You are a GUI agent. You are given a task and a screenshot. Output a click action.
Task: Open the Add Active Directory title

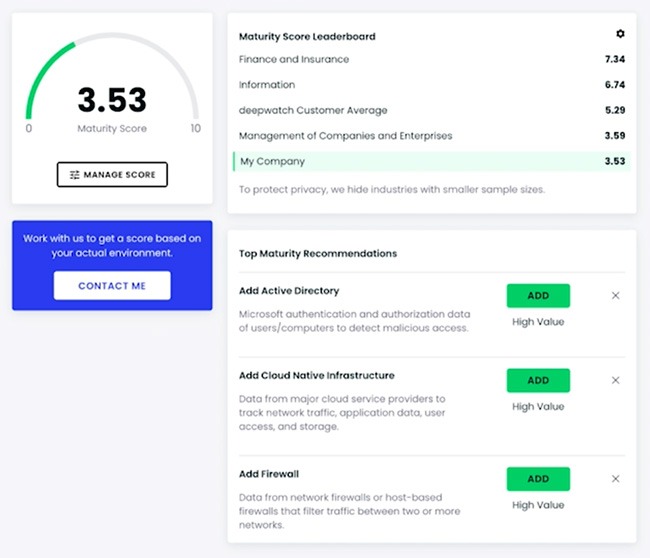point(289,291)
